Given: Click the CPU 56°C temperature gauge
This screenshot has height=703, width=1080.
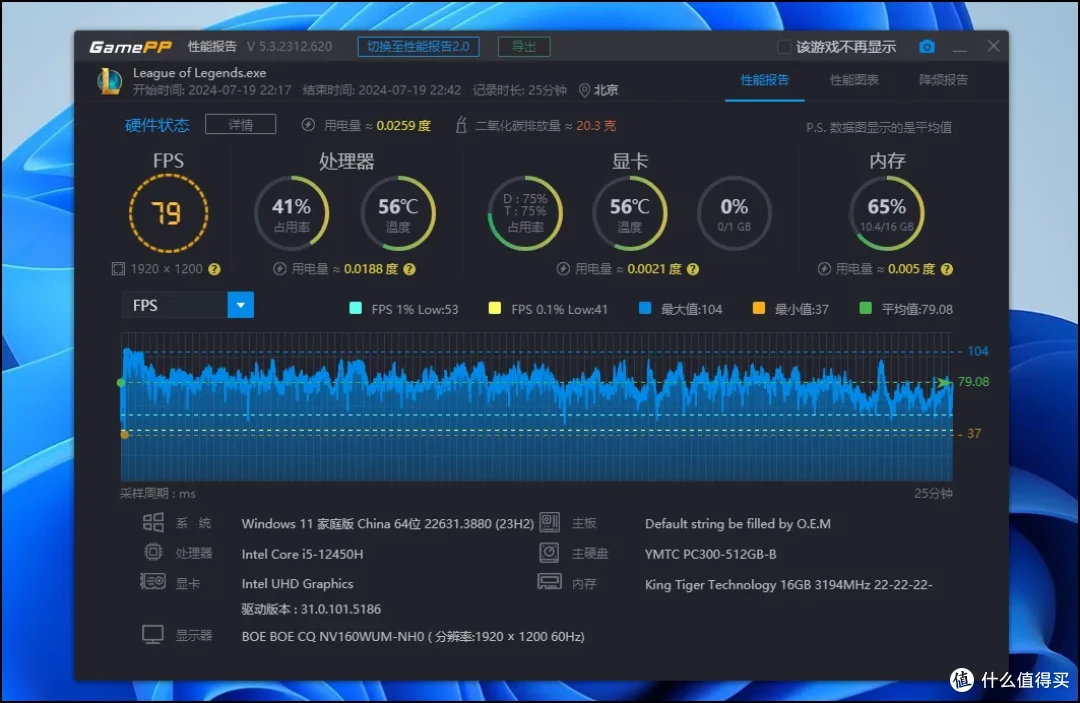Looking at the screenshot, I should point(398,213).
